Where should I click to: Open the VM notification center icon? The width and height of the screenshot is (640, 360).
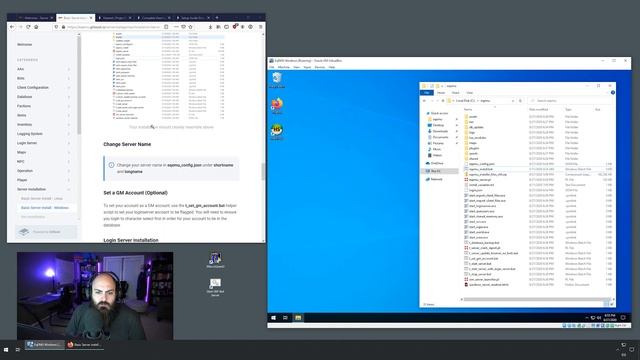[x=623, y=318]
